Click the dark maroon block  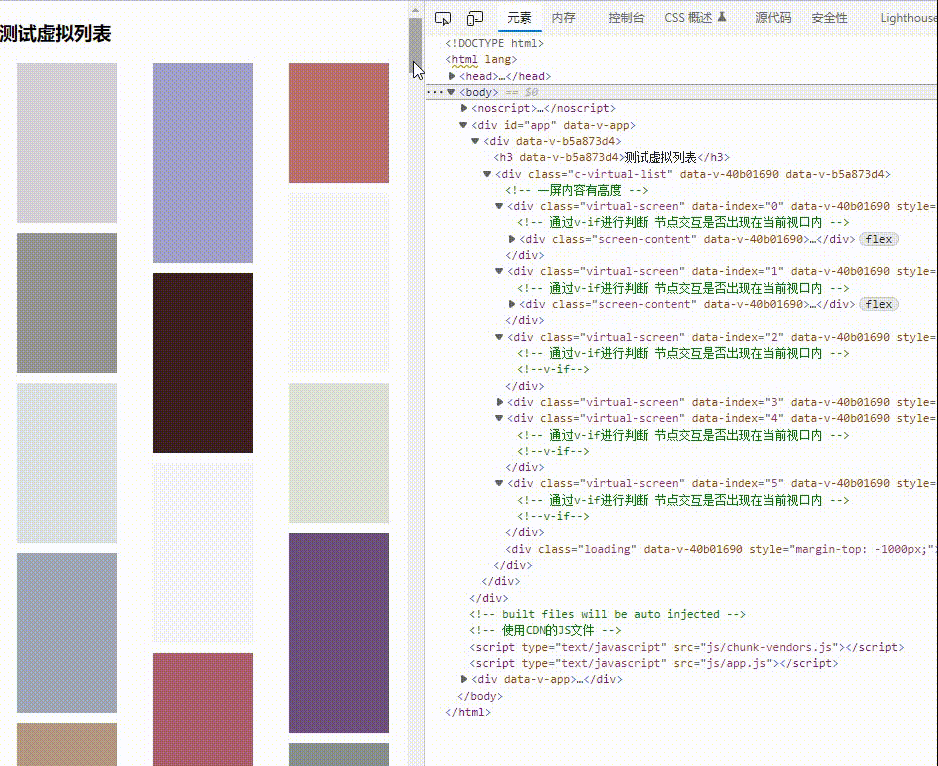coord(203,363)
